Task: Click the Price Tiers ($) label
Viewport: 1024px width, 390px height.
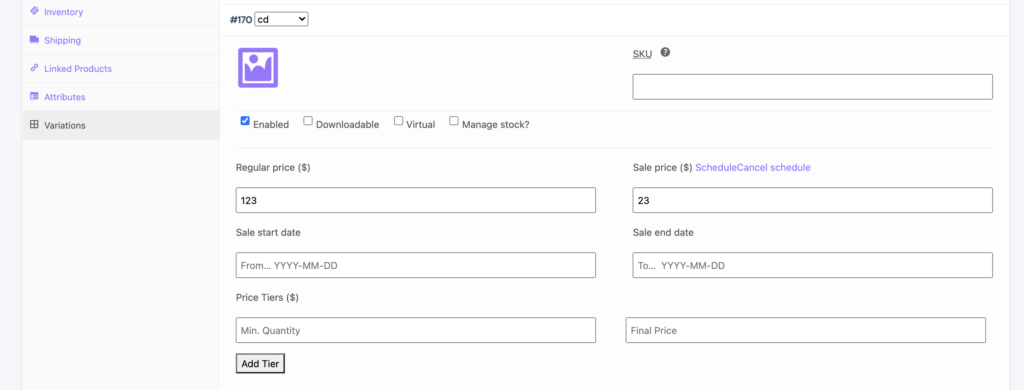Action: pyautogui.click(x=267, y=297)
